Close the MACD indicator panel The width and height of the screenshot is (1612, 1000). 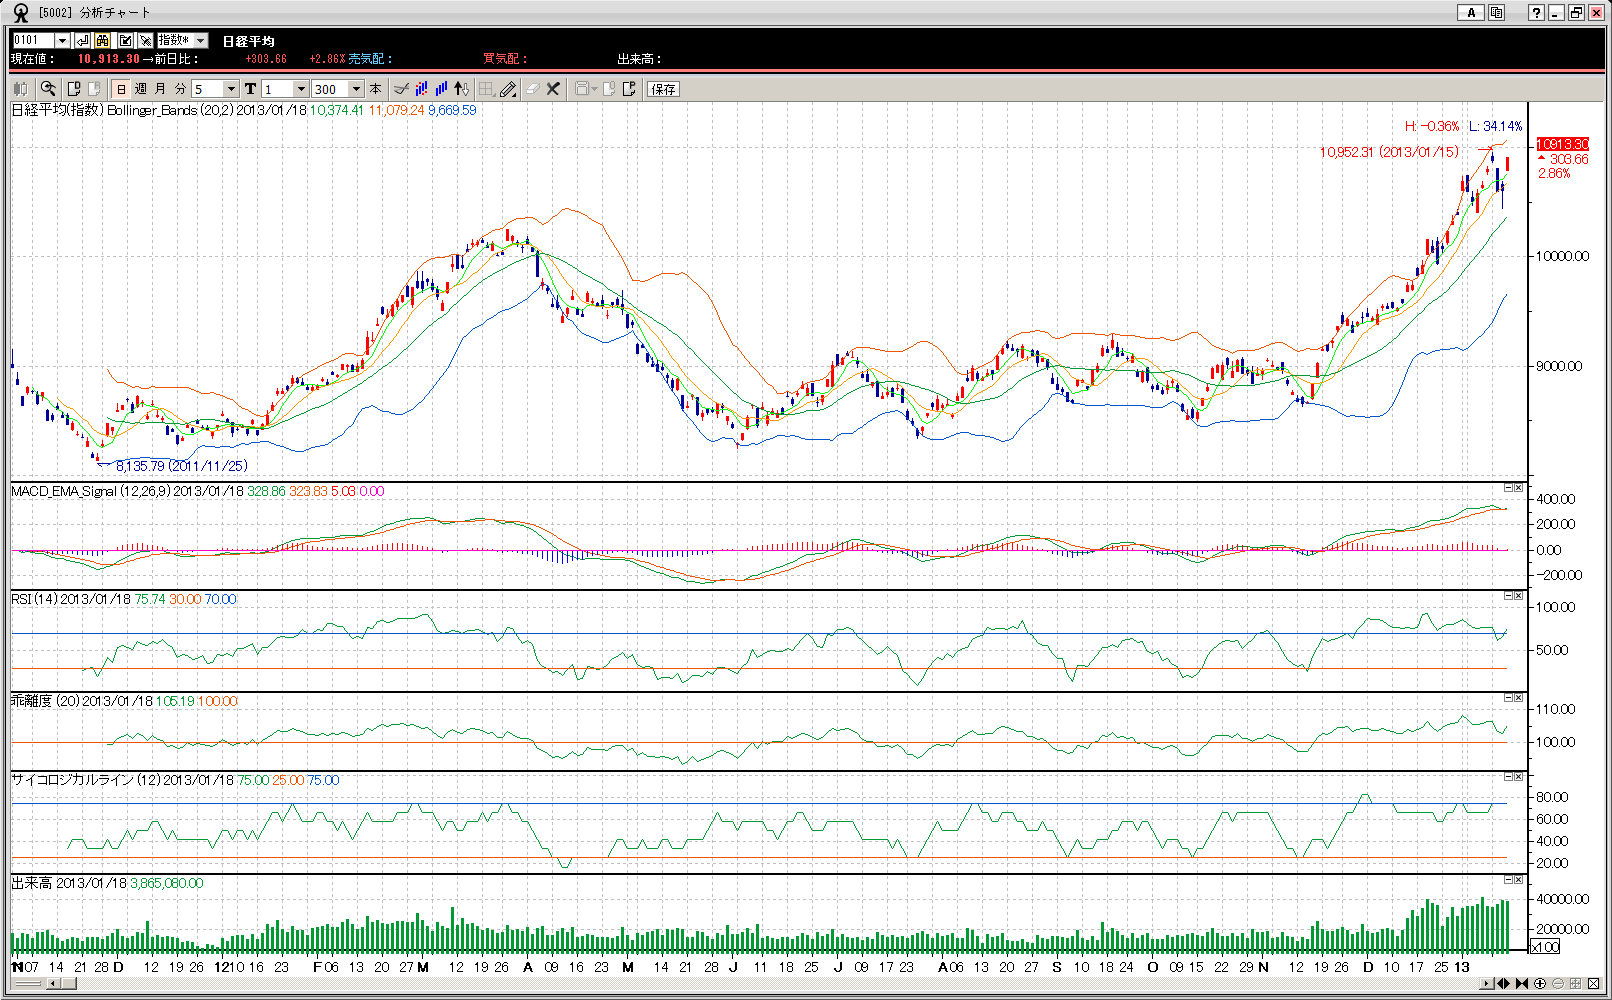[1518, 488]
